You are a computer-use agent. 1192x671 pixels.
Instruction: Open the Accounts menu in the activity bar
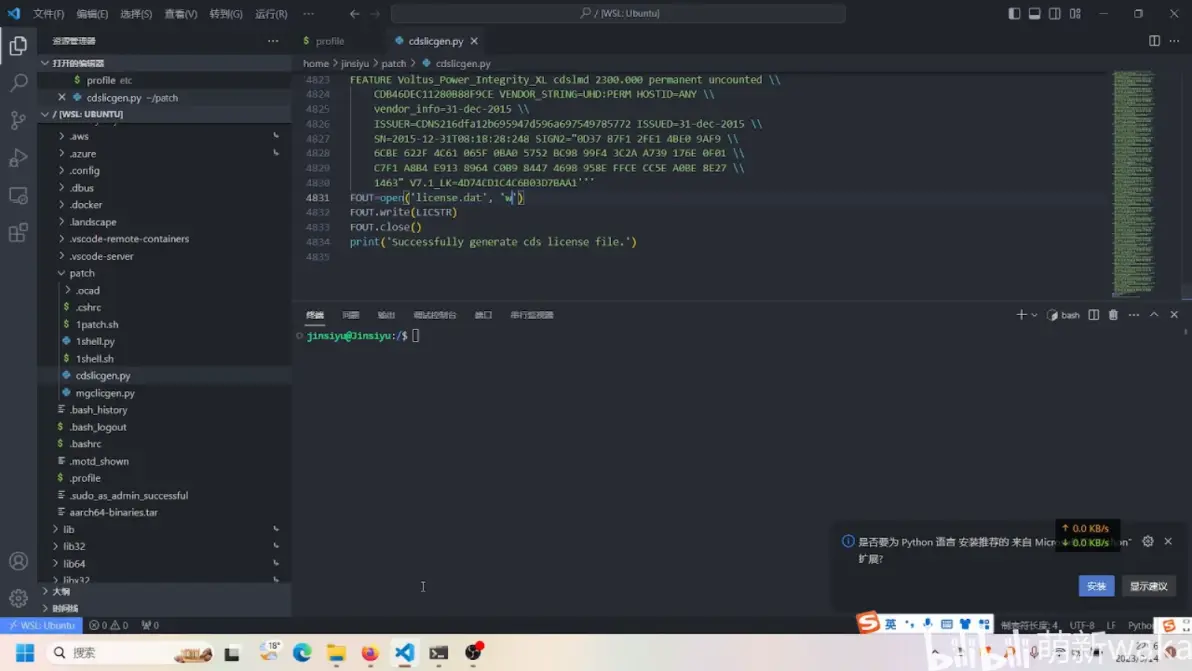tap(18, 562)
